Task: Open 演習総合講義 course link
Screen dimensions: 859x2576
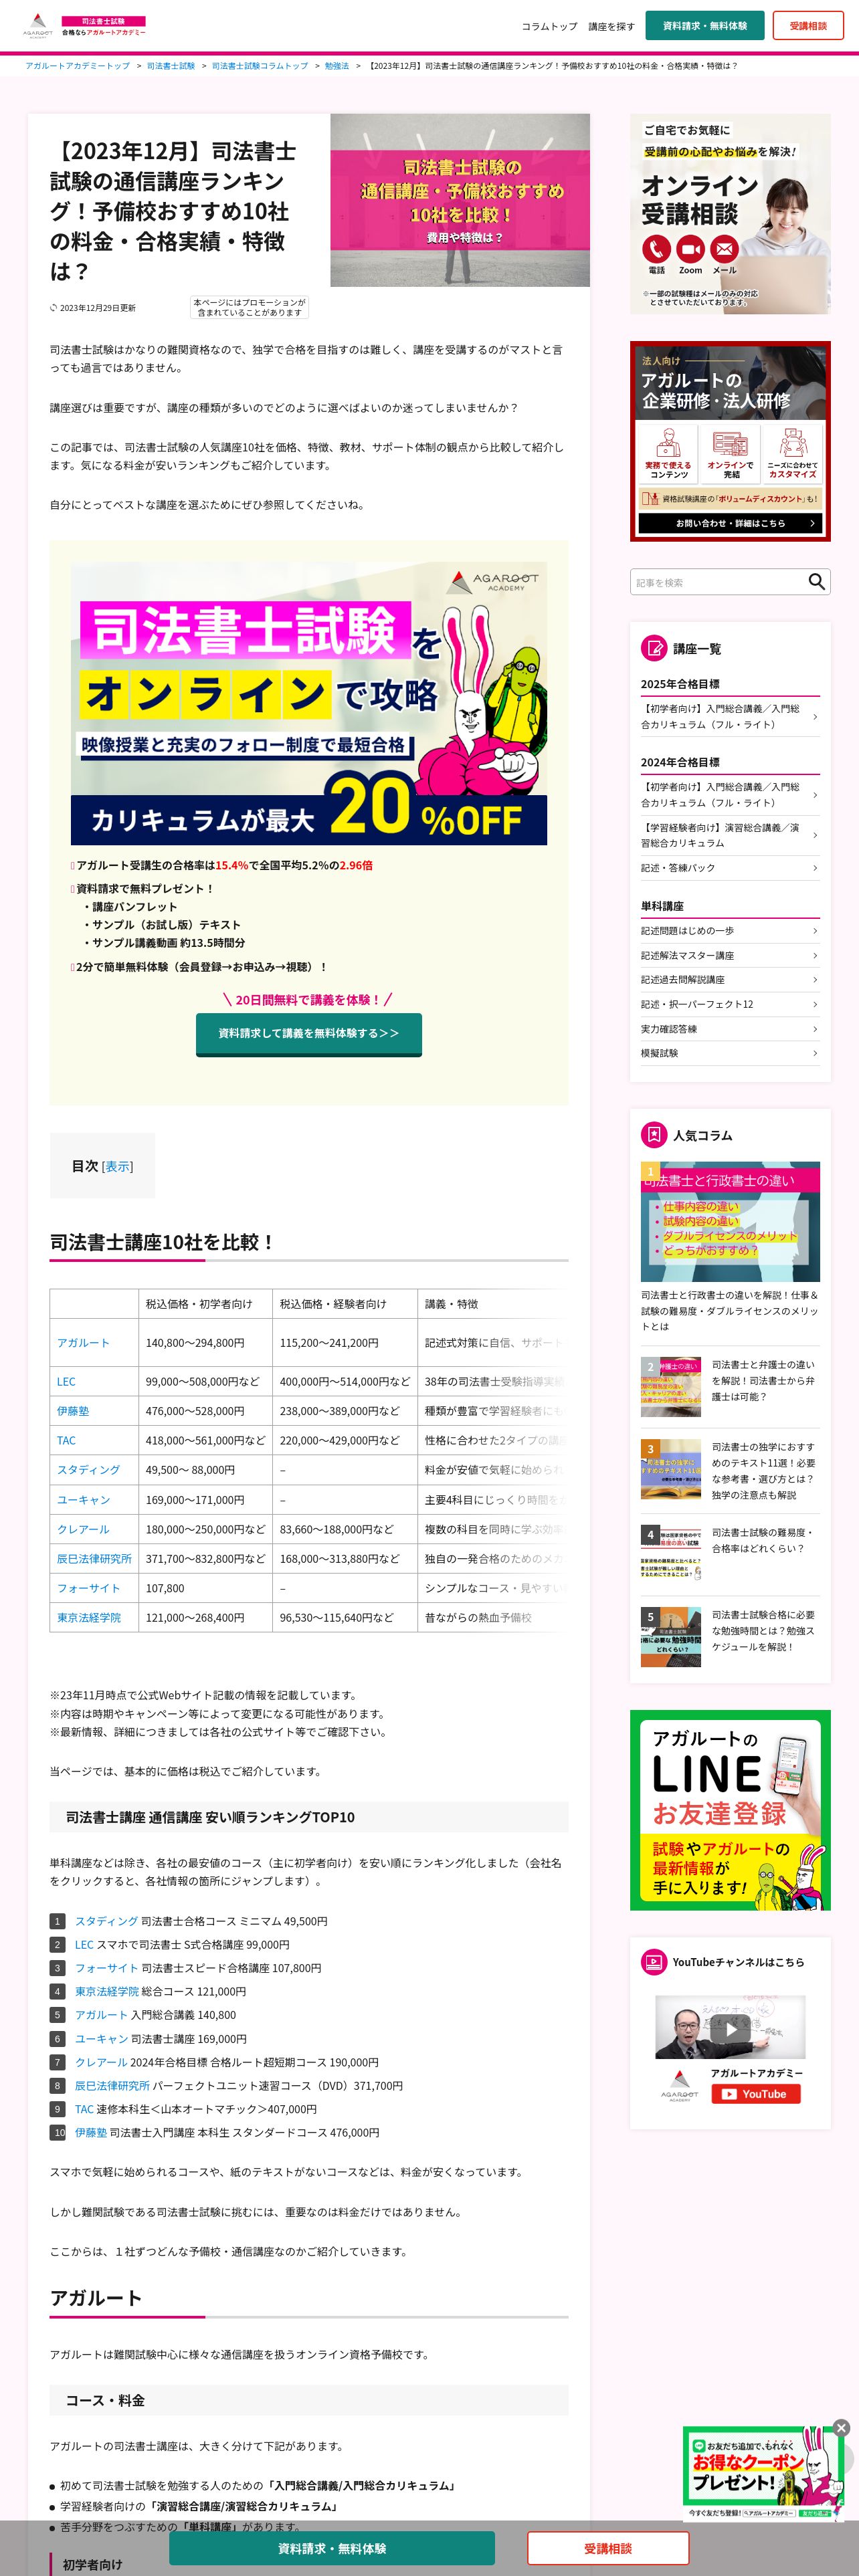Action: 729,835
